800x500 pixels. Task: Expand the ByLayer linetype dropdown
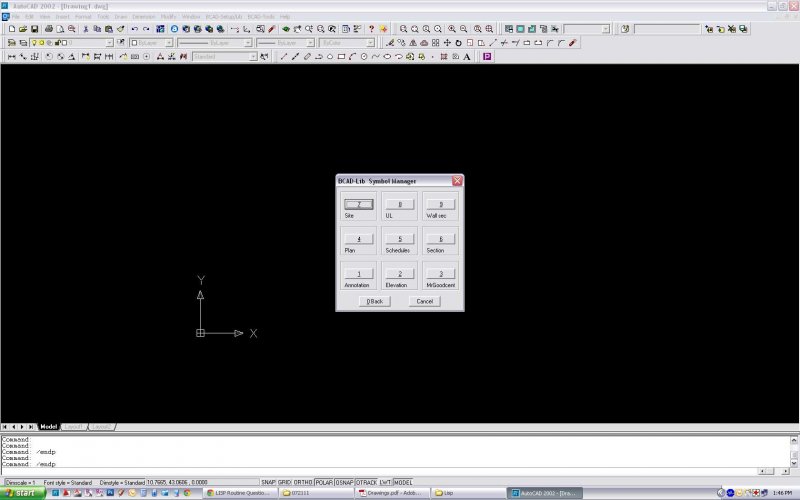coord(246,43)
